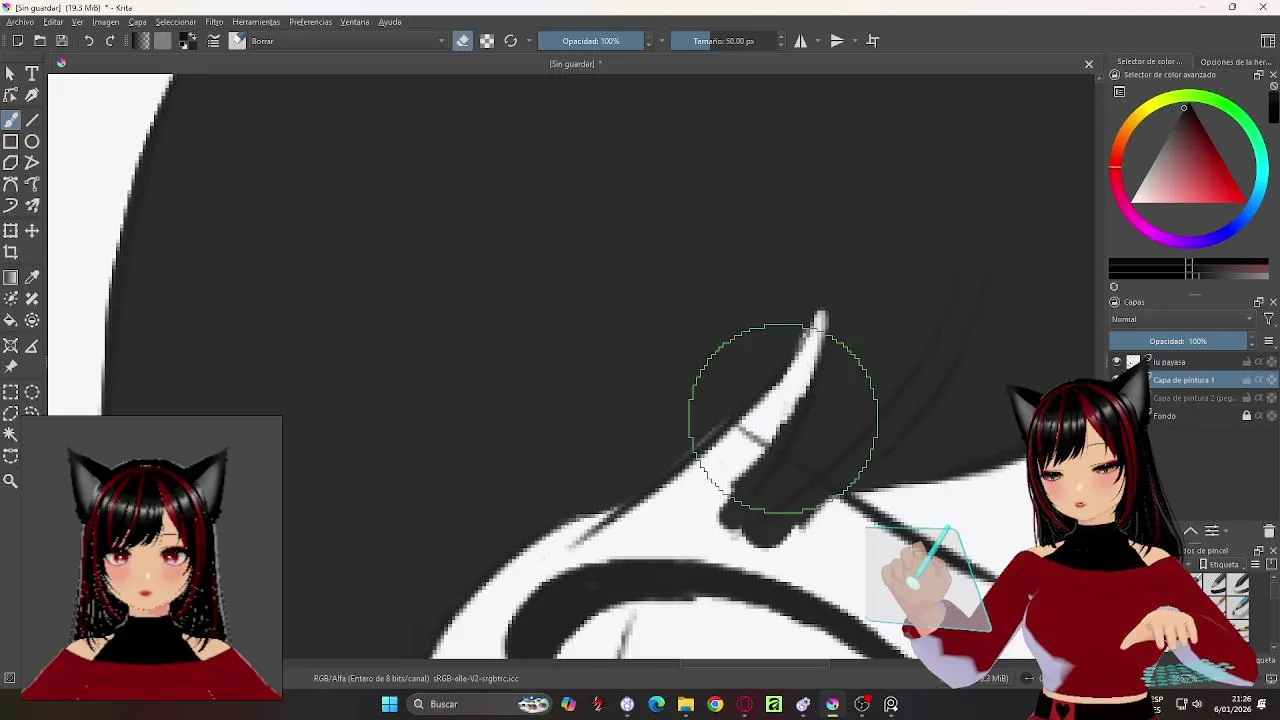This screenshot has height=720, width=1280.
Task: Open an existing file from toolbar
Action: pos(40,41)
